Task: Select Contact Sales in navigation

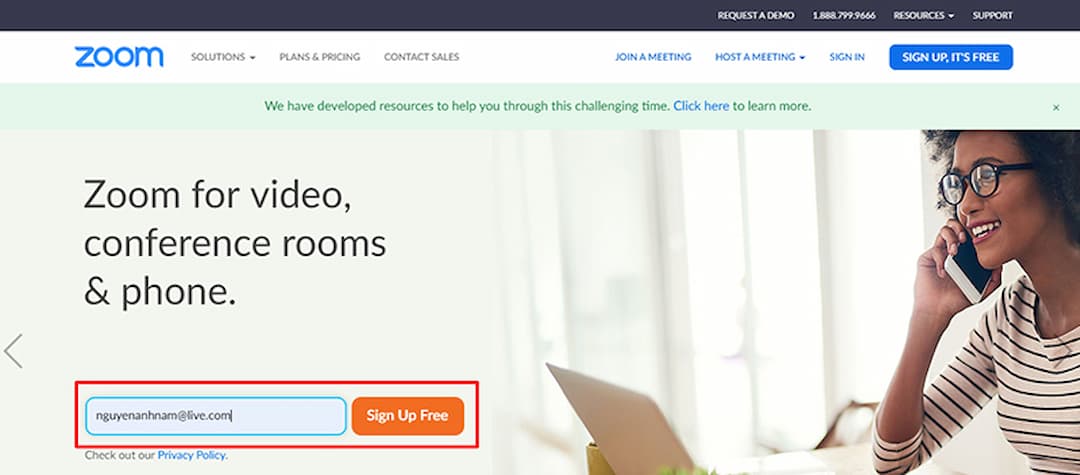Action: click(x=422, y=57)
